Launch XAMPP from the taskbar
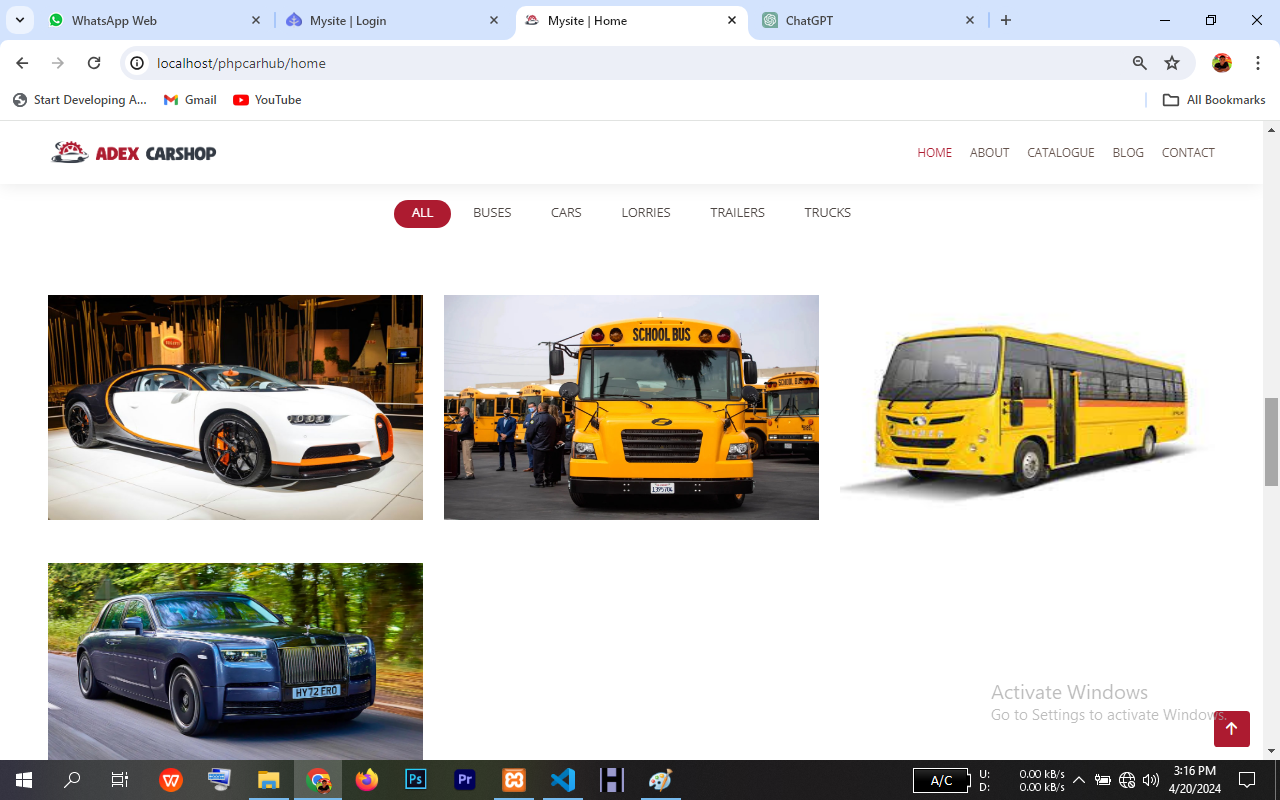Viewport: 1280px width, 800px height. (514, 779)
